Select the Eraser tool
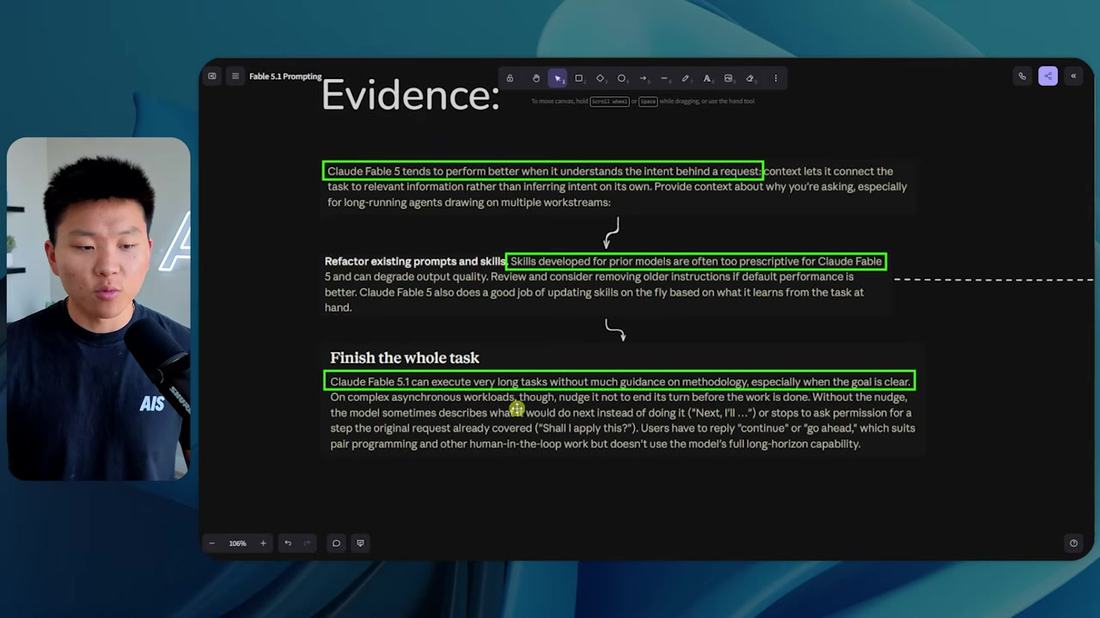This screenshot has width=1100, height=618. 750,79
